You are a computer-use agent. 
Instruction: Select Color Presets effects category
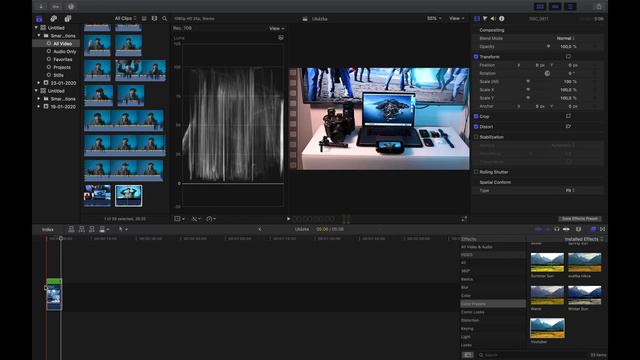point(493,304)
